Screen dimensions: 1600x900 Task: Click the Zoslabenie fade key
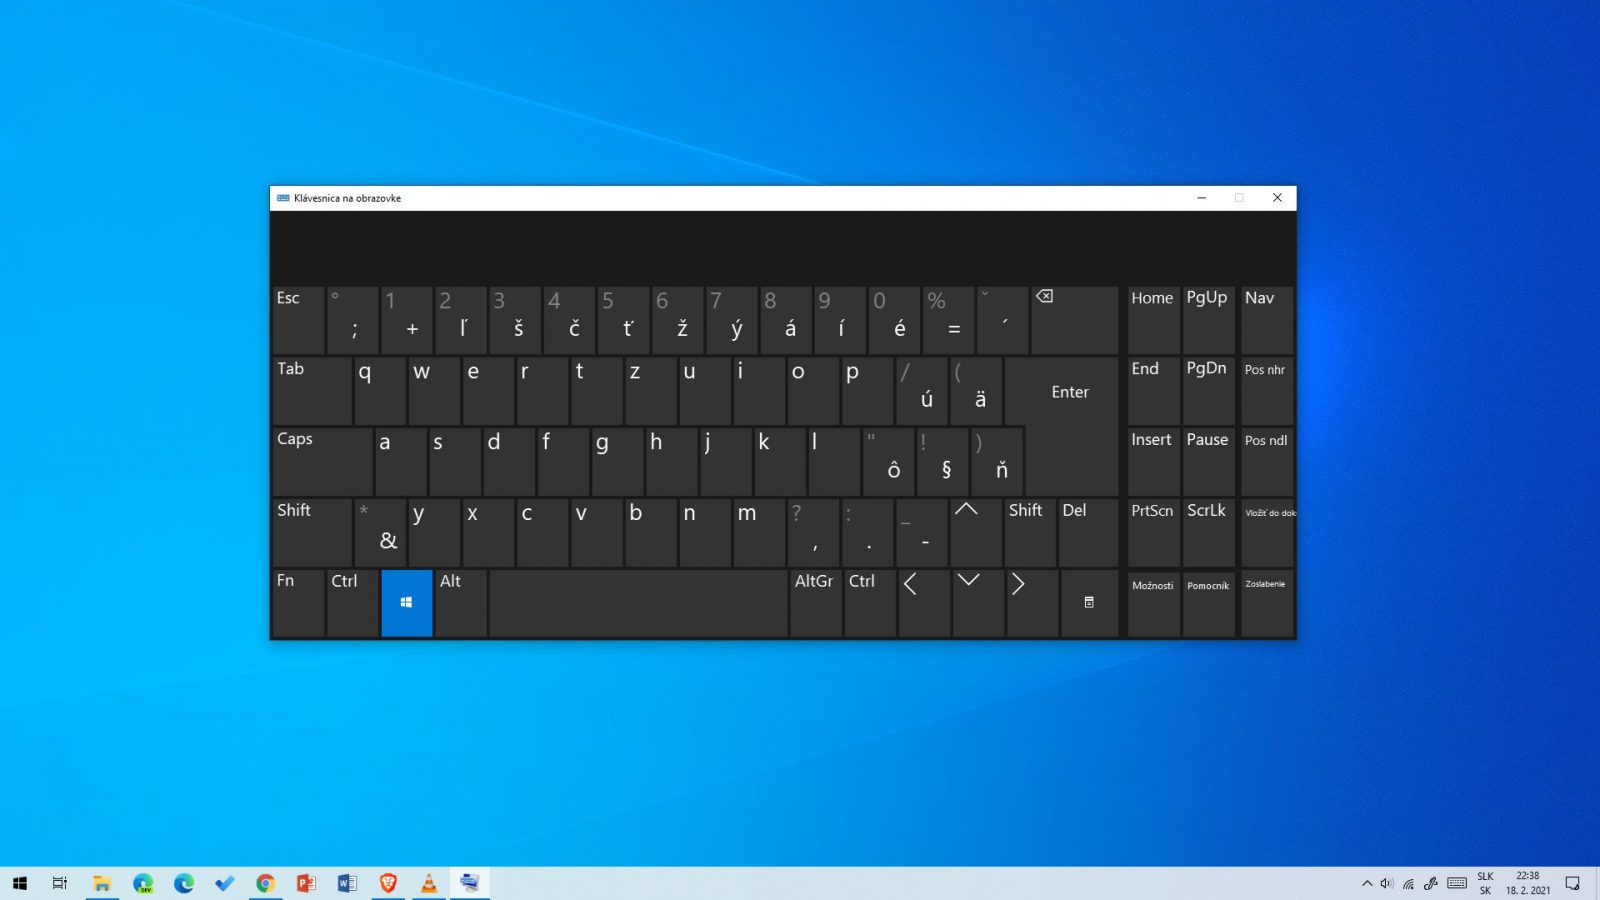coord(1267,603)
